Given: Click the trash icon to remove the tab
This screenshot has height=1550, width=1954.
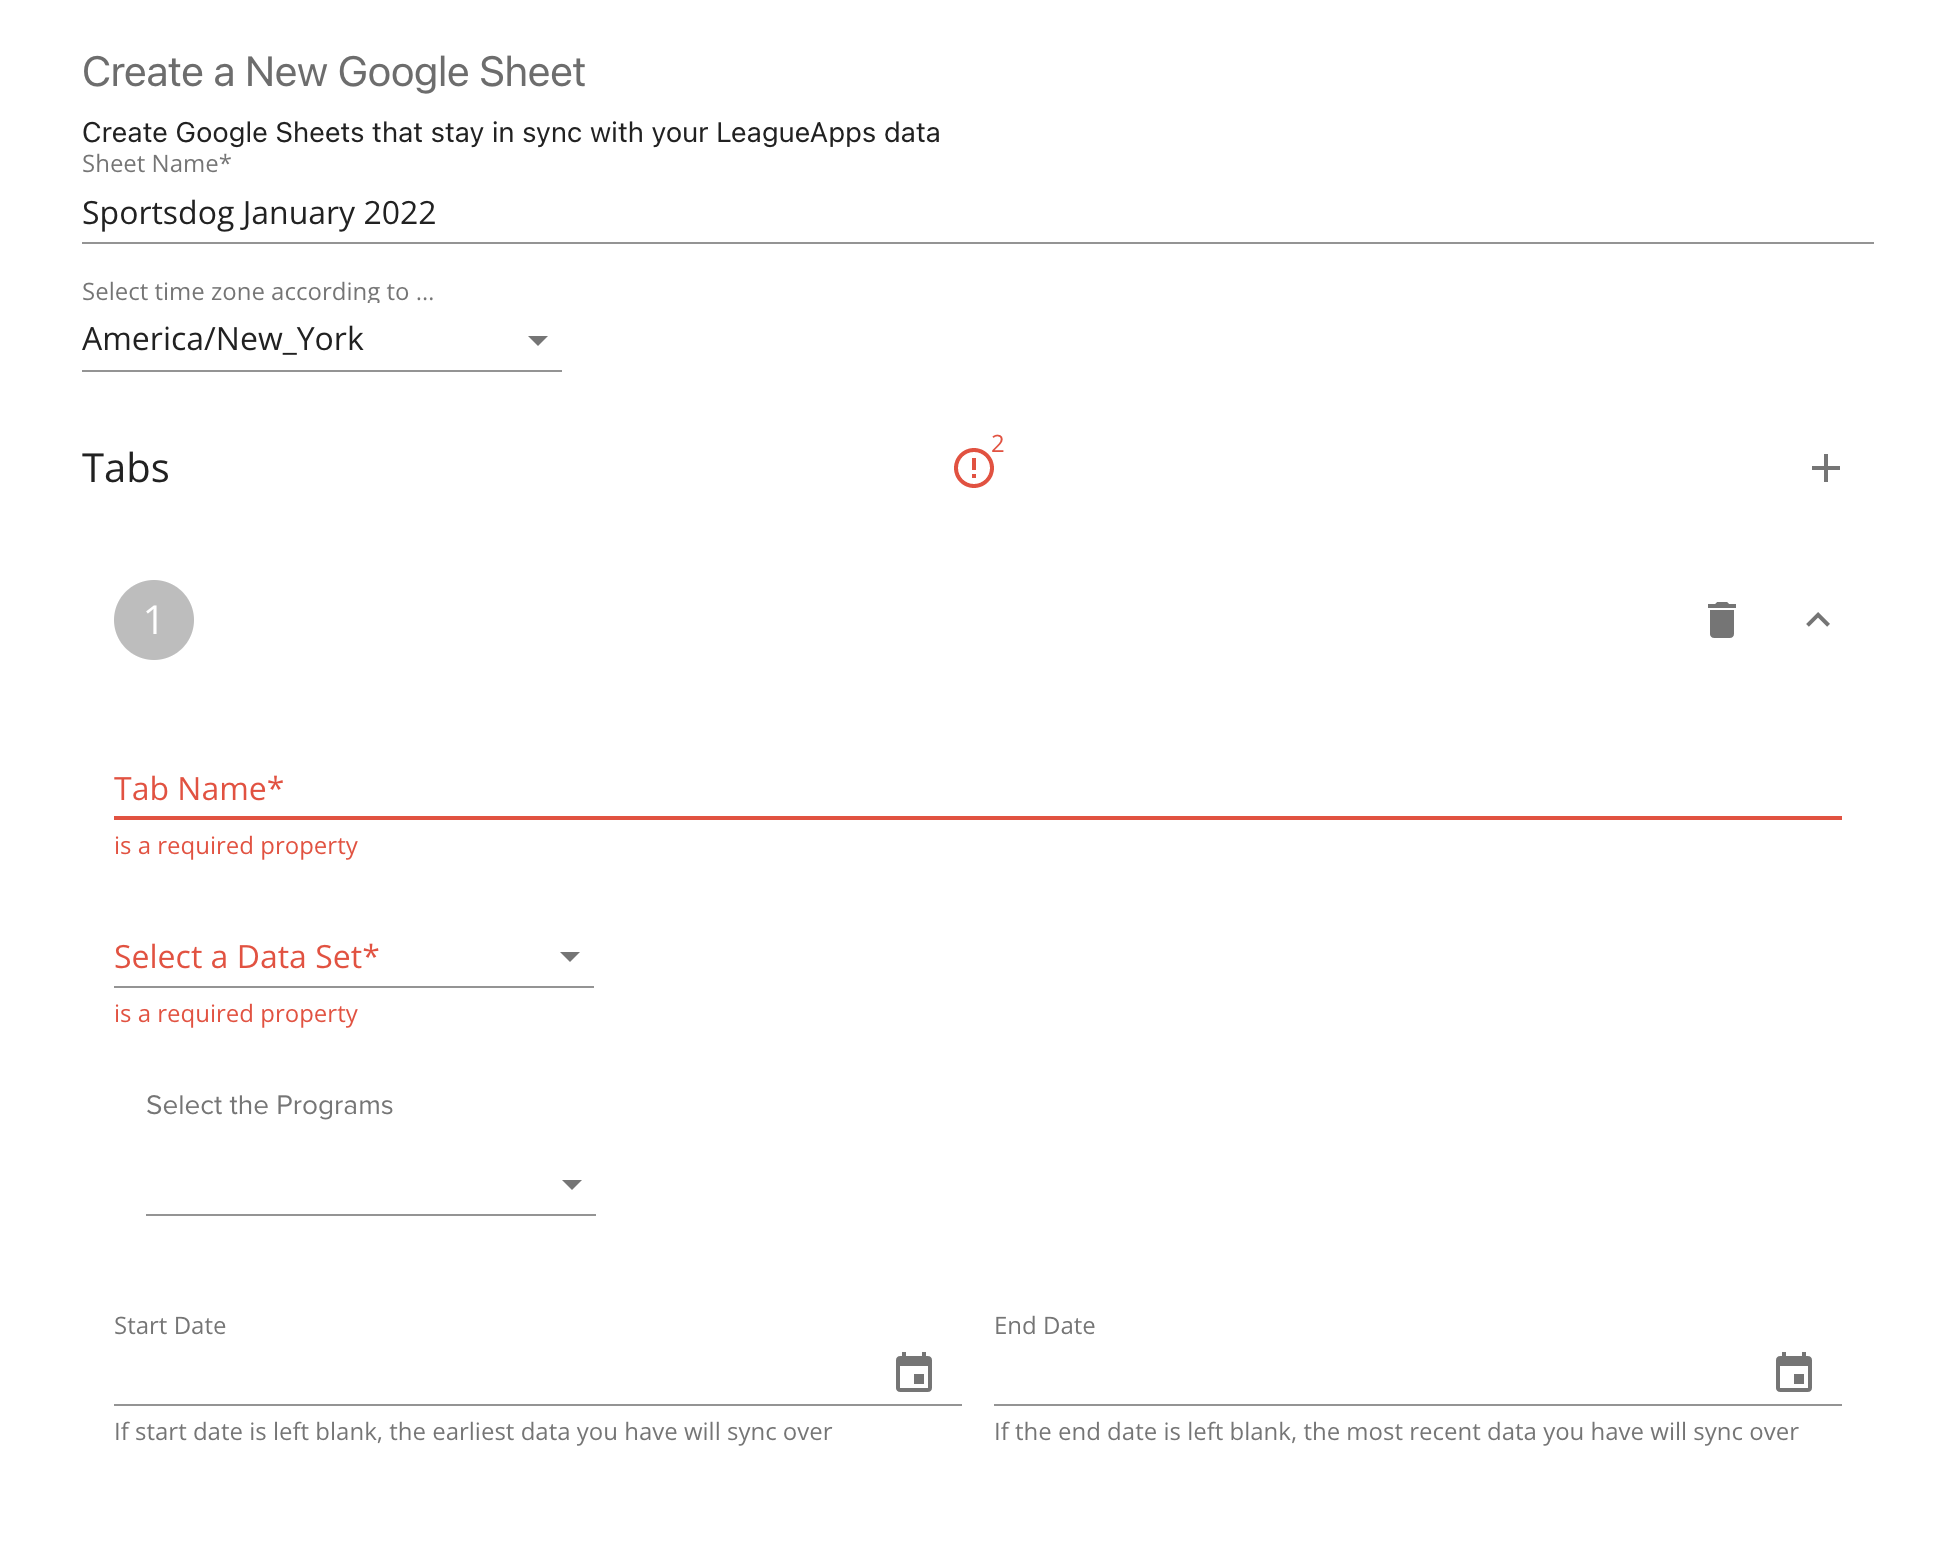Looking at the screenshot, I should 1721,620.
